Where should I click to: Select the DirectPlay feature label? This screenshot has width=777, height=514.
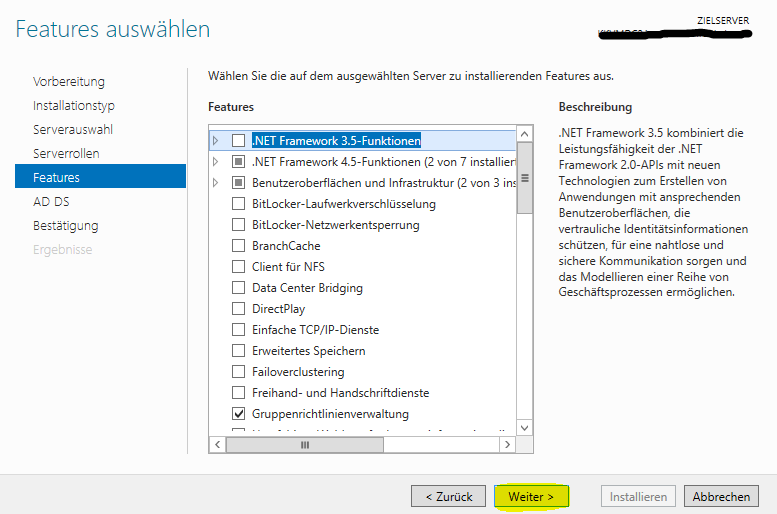click(x=278, y=309)
